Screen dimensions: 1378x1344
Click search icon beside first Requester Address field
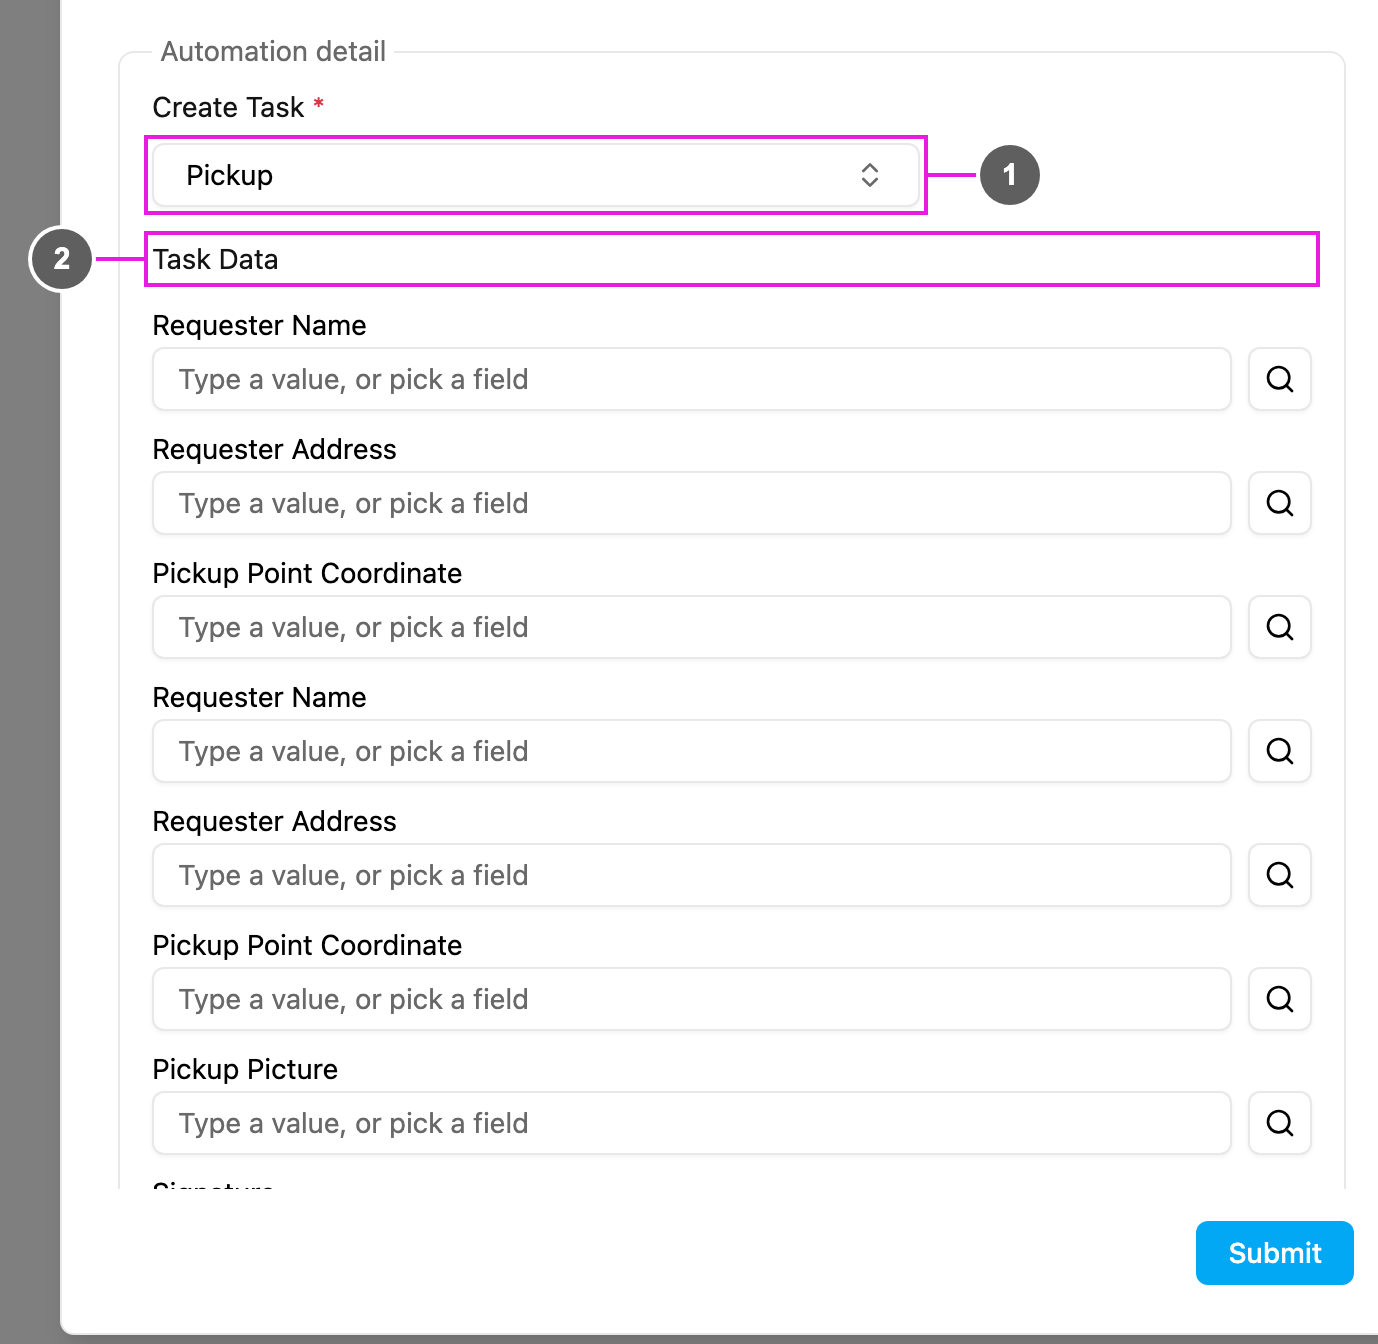(1280, 503)
